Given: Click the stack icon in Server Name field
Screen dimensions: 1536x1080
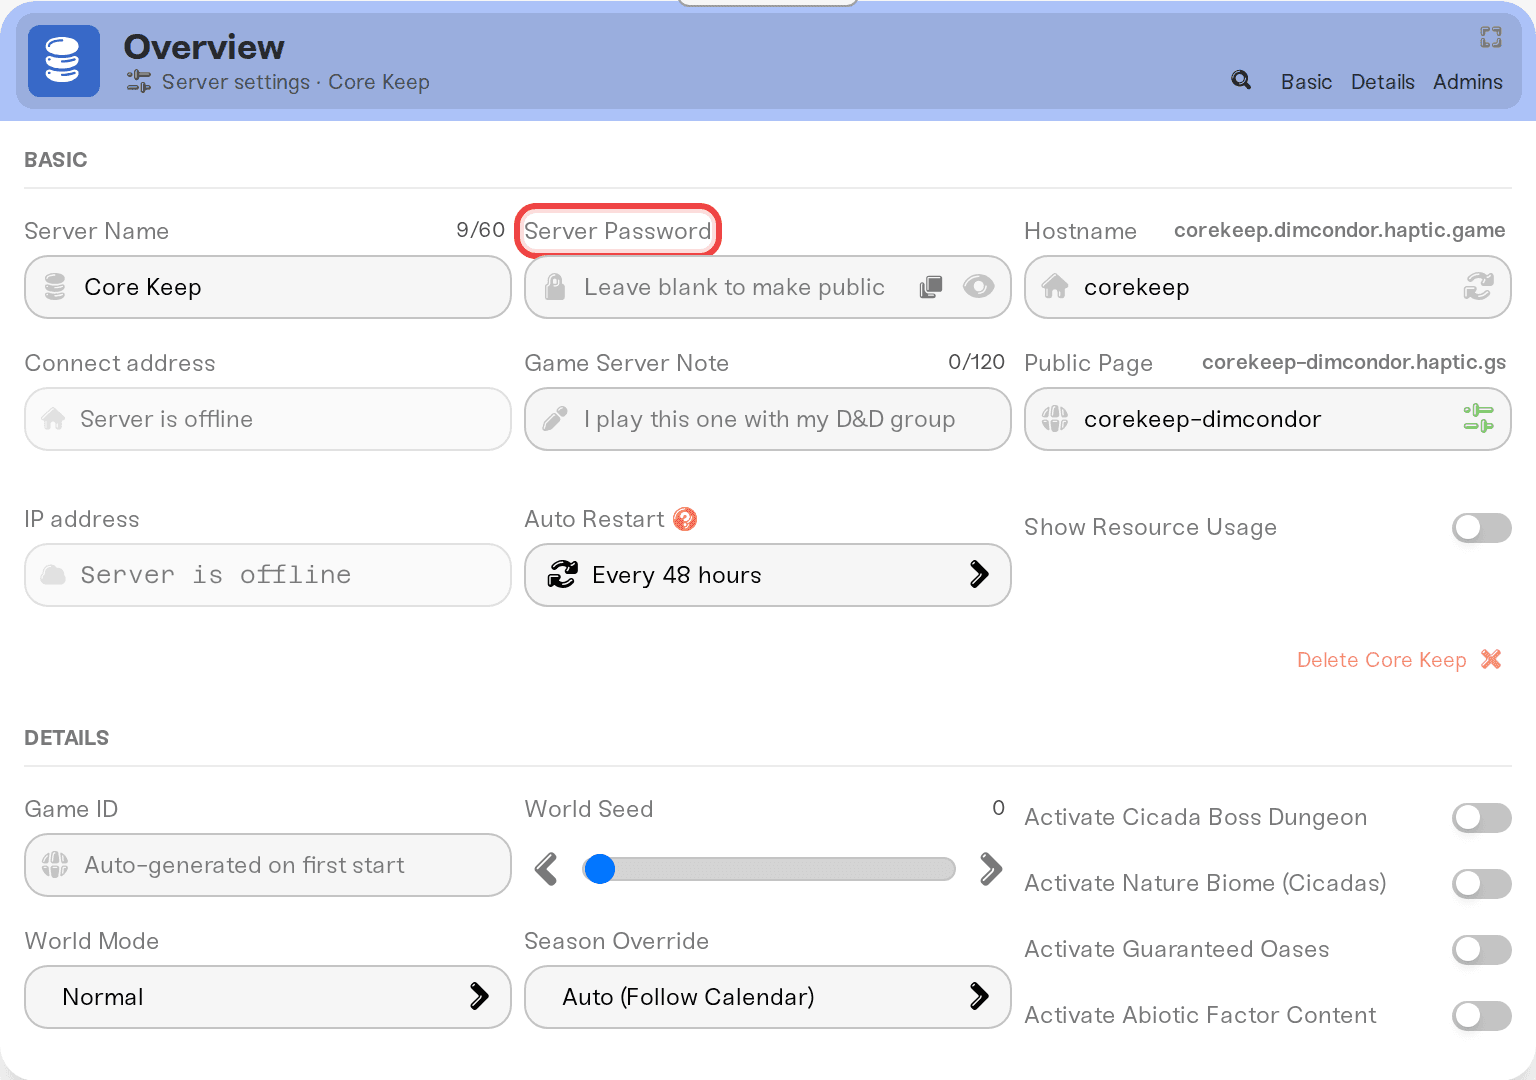Looking at the screenshot, I should point(55,287).
